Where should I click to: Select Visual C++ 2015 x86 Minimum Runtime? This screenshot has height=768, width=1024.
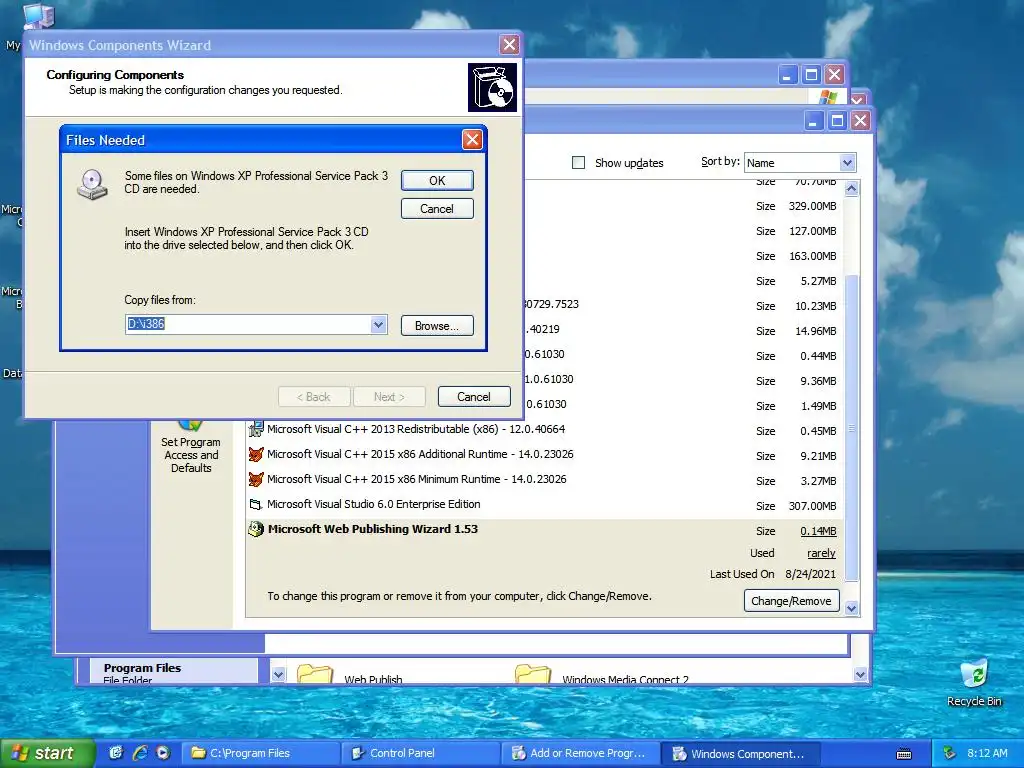pyautogui.click(x=417, y=479)
